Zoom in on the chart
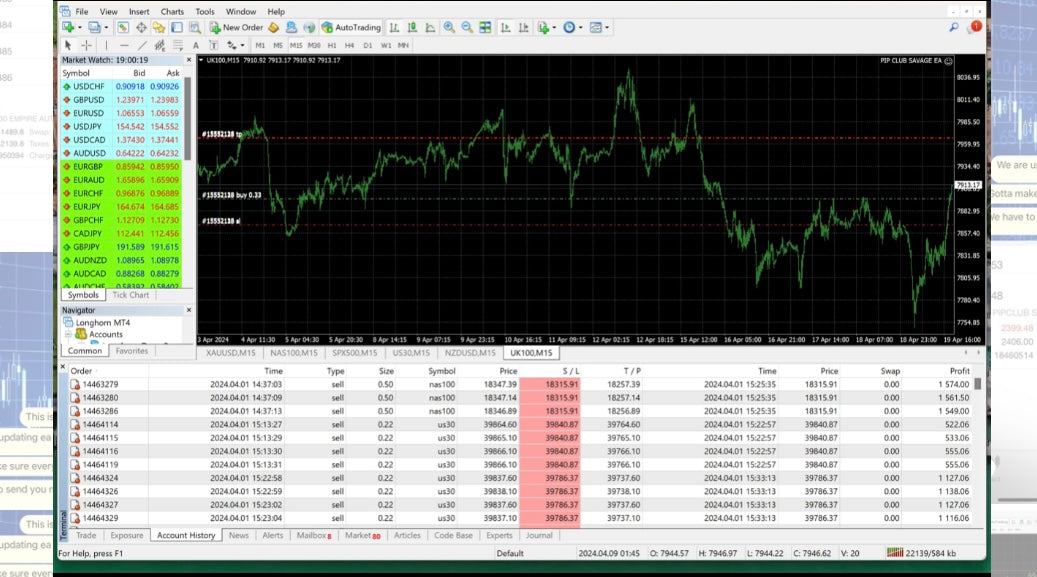This screenshot has height=577, width=1037. click(x=449, y=27)
